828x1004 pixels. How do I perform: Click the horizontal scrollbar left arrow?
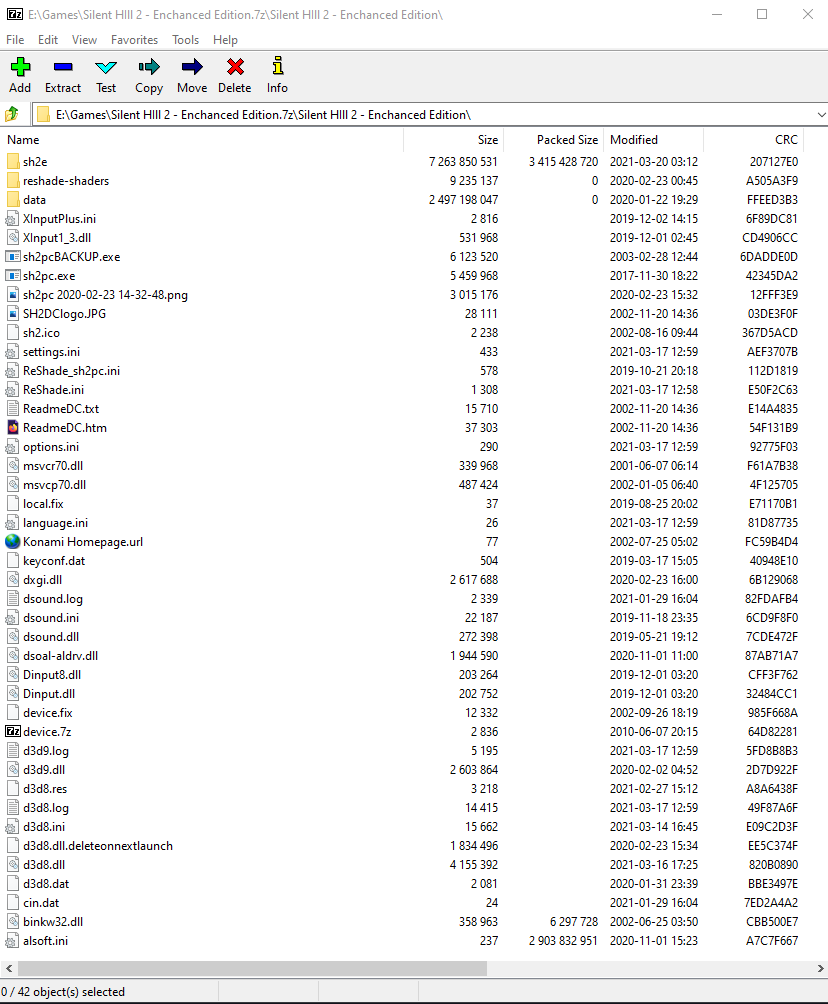coord(8,968)
